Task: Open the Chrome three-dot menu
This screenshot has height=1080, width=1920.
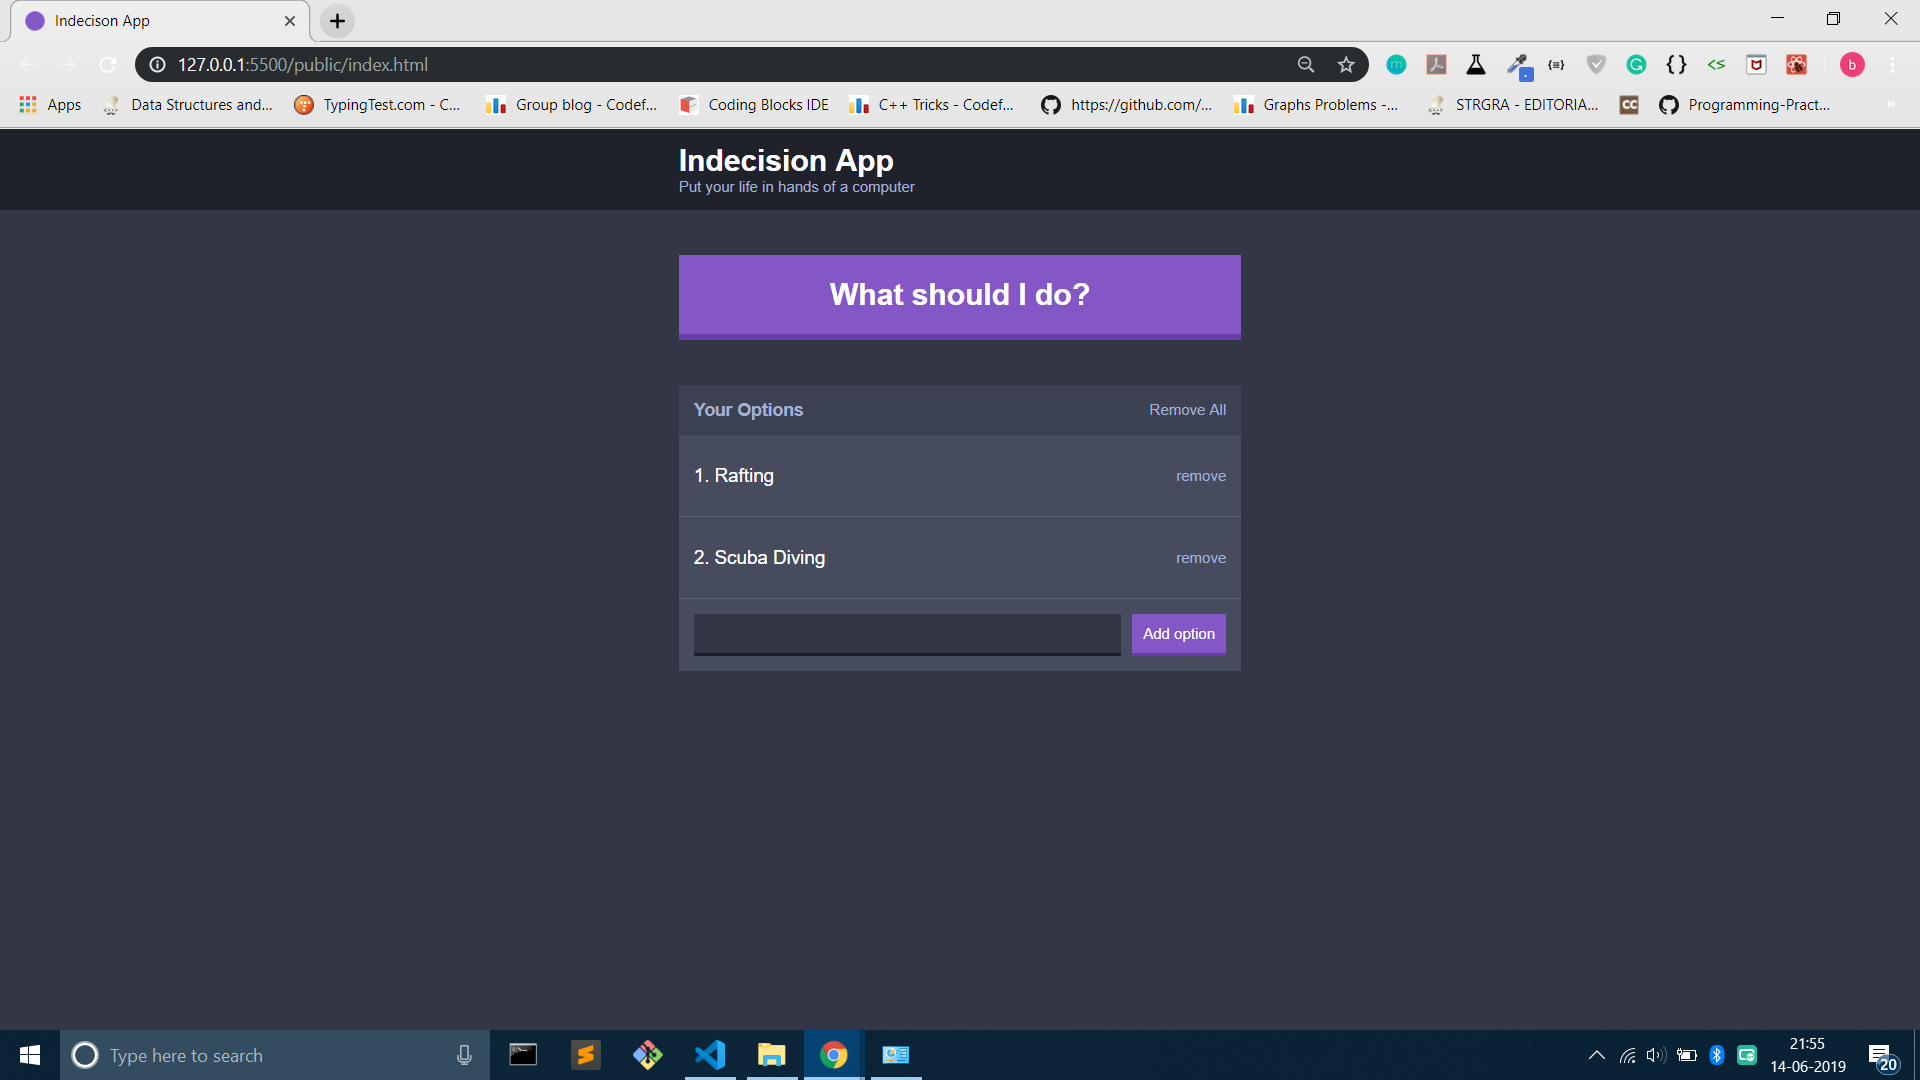Action: click(x=1892, y=65)
